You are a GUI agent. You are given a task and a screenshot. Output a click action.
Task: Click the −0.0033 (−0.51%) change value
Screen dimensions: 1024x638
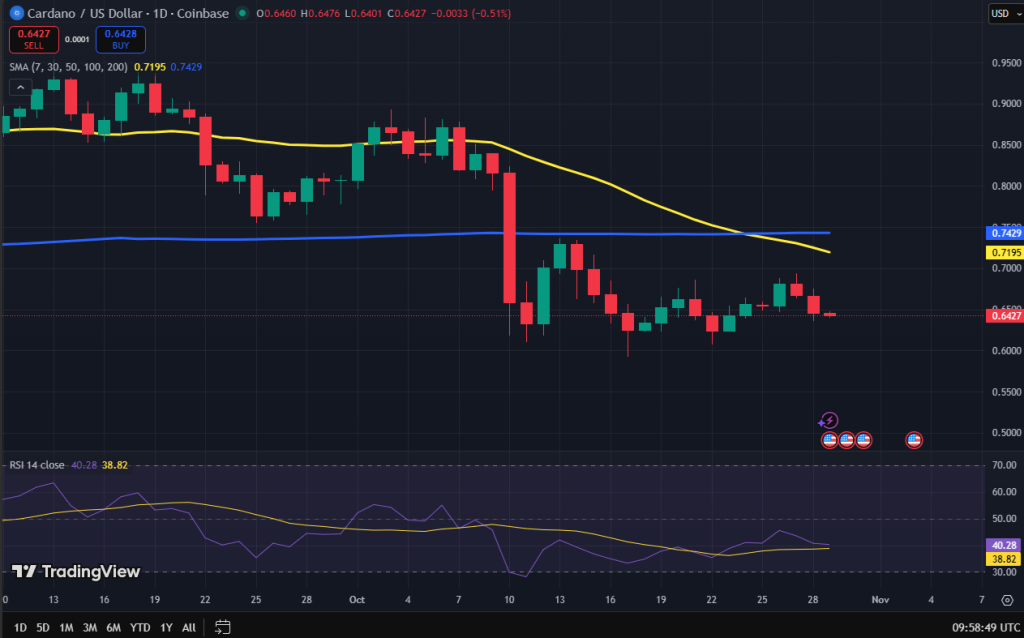472,13
